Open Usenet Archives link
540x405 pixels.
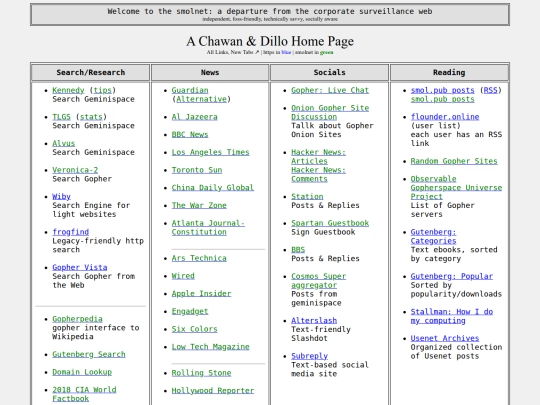(x=445, y=338)
